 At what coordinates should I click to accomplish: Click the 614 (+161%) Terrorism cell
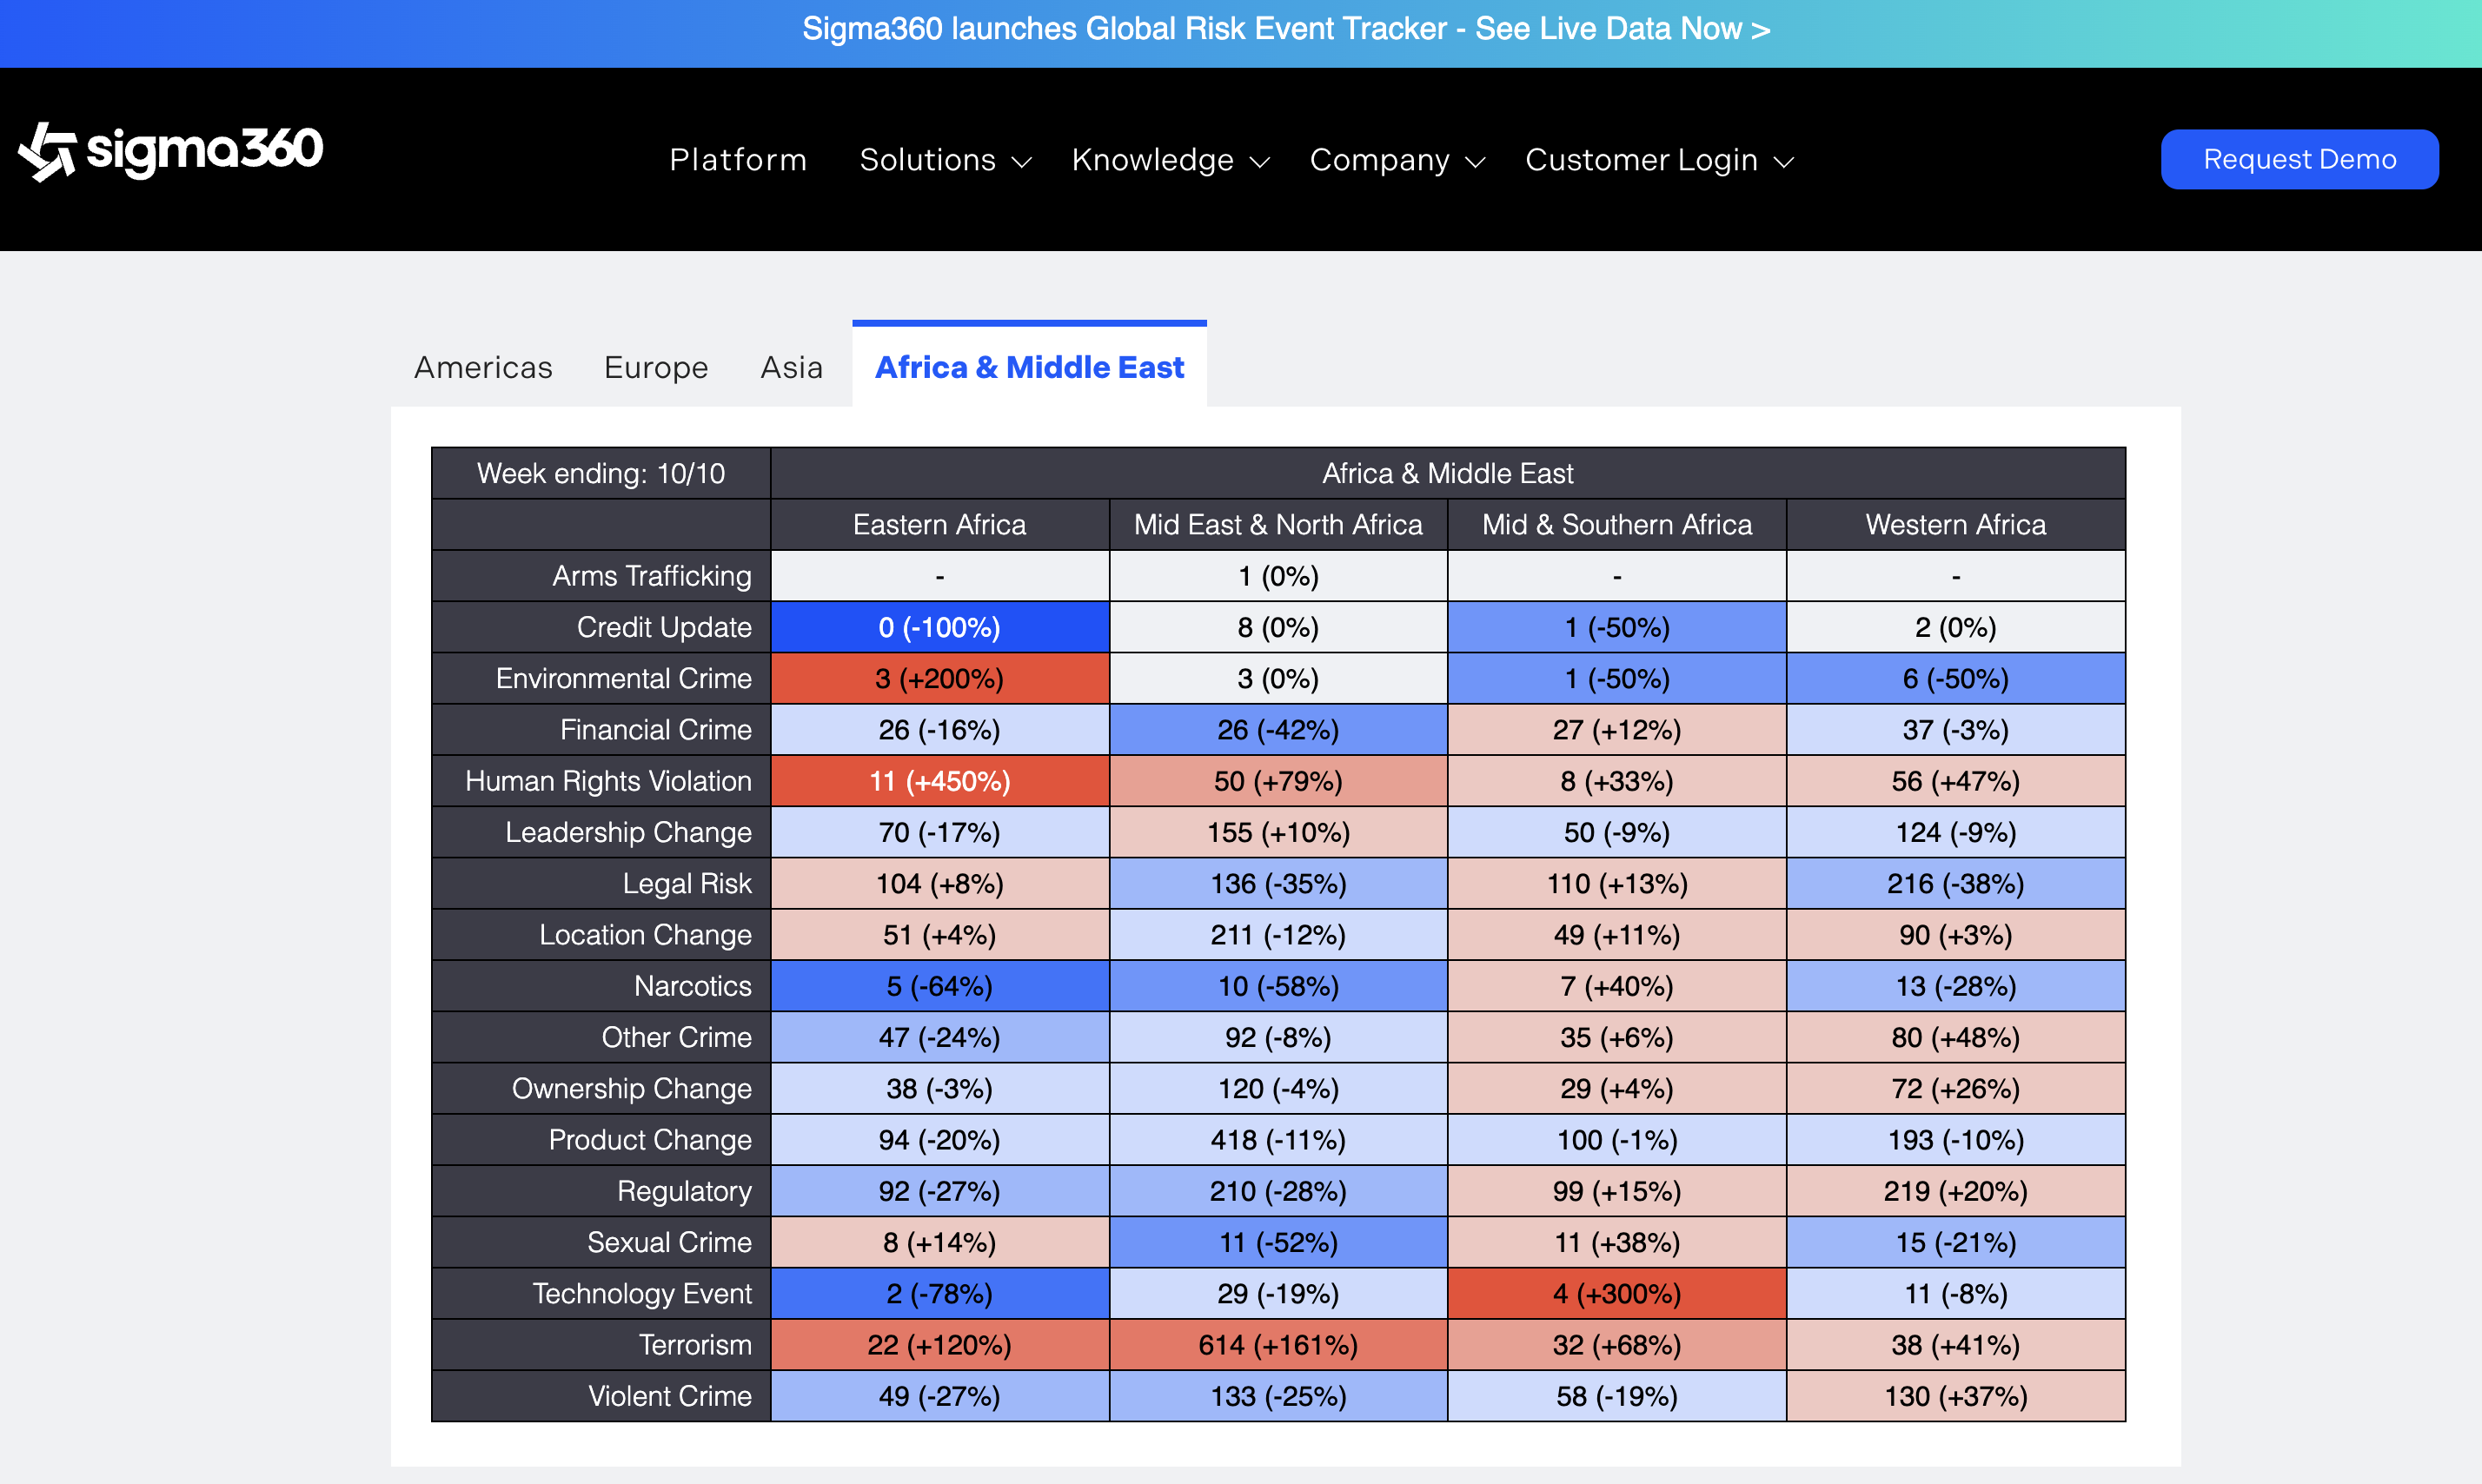[x=1278, y=1344]
